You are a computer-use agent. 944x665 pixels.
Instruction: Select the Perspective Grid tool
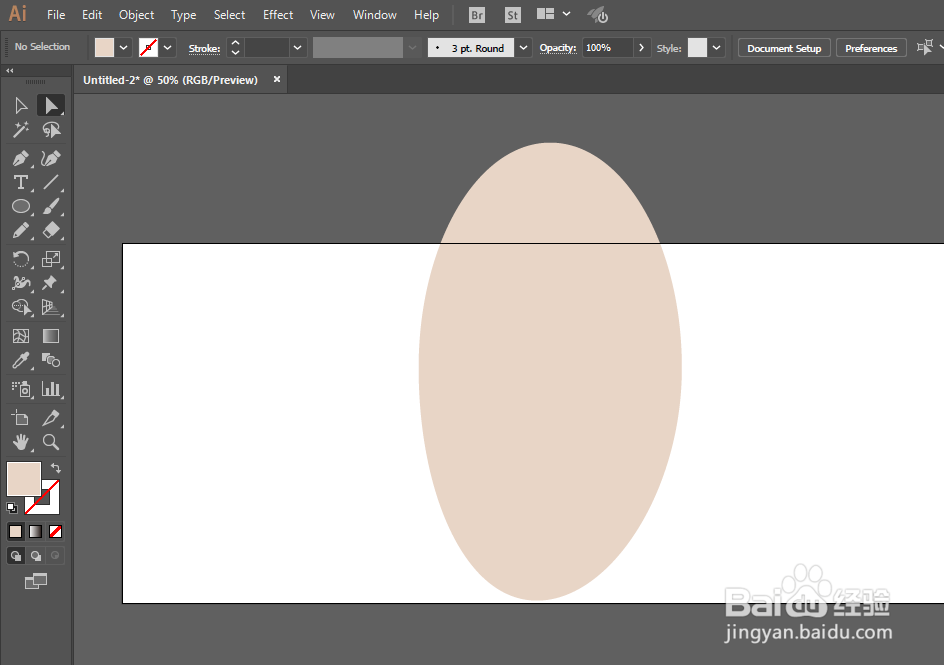tap(51, 307)
